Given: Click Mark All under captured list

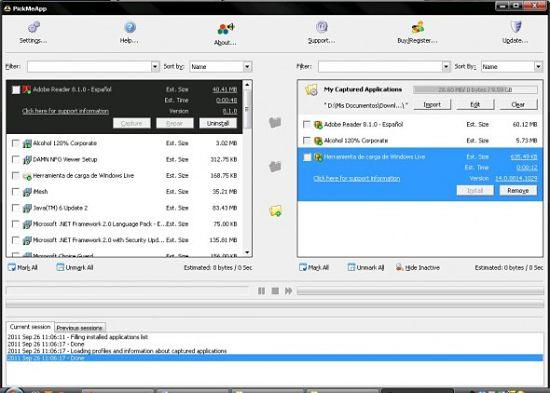Looking at the screenshot, I should coord(314,267).
